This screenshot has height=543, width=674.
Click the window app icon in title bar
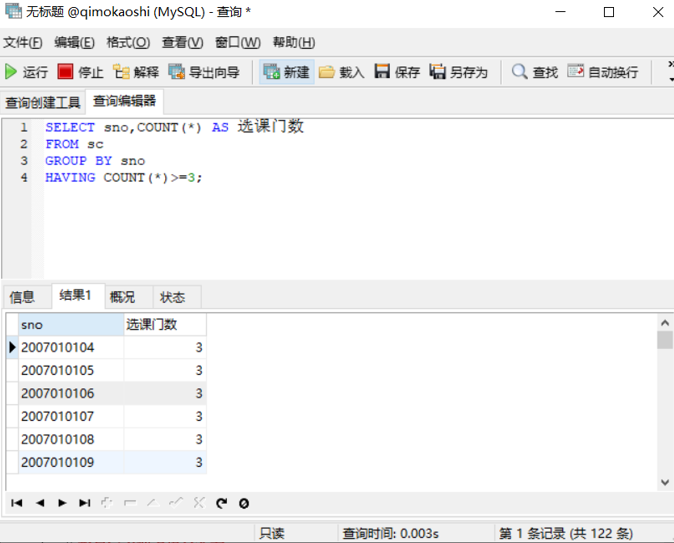[13, 11]
